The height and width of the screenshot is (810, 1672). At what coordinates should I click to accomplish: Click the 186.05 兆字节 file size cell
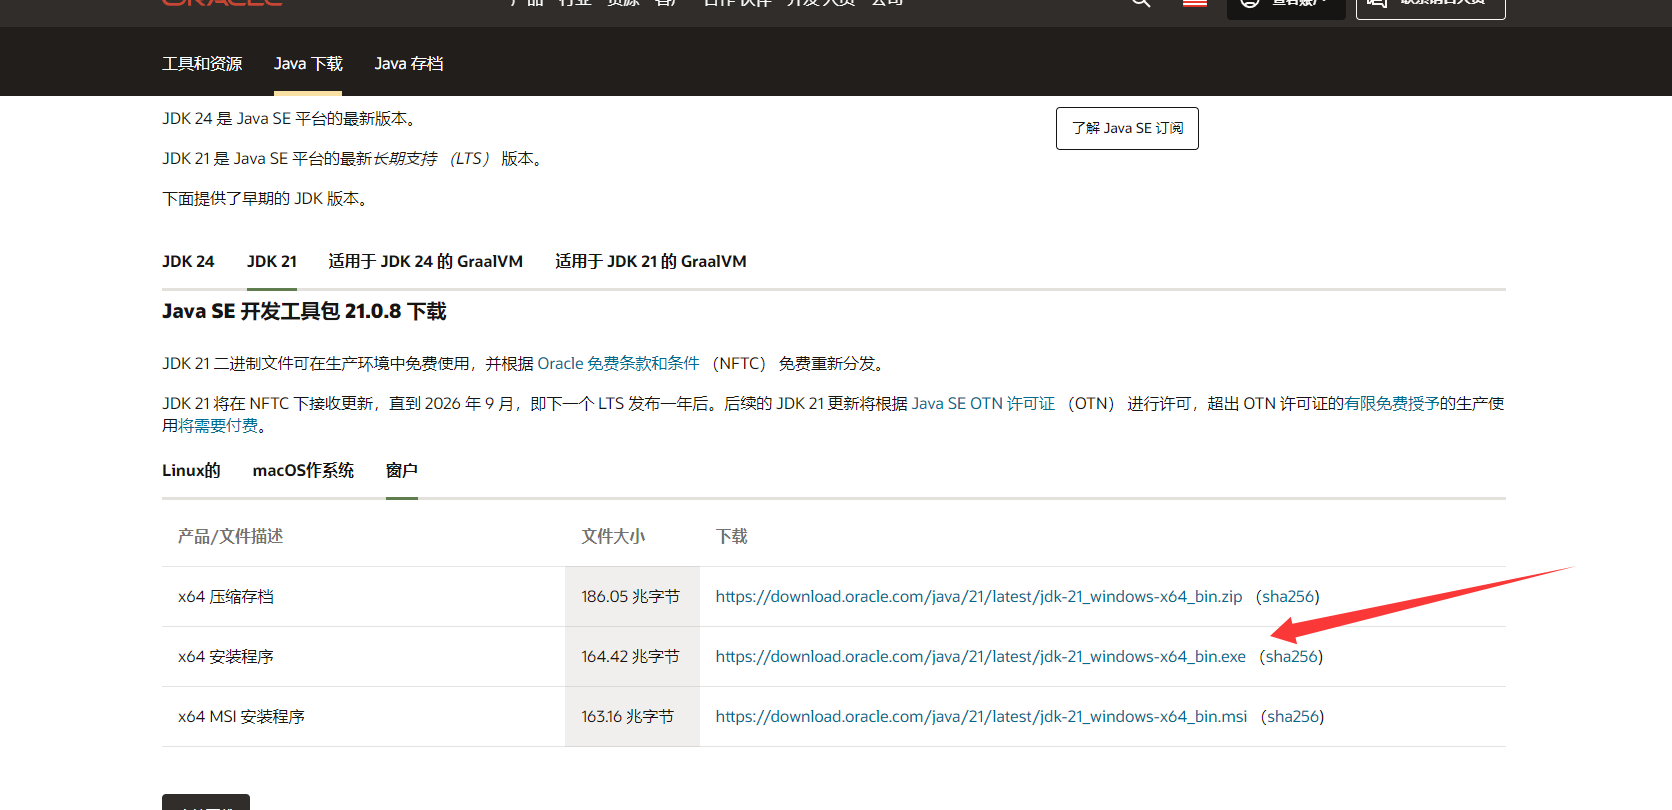click(631, 596)
